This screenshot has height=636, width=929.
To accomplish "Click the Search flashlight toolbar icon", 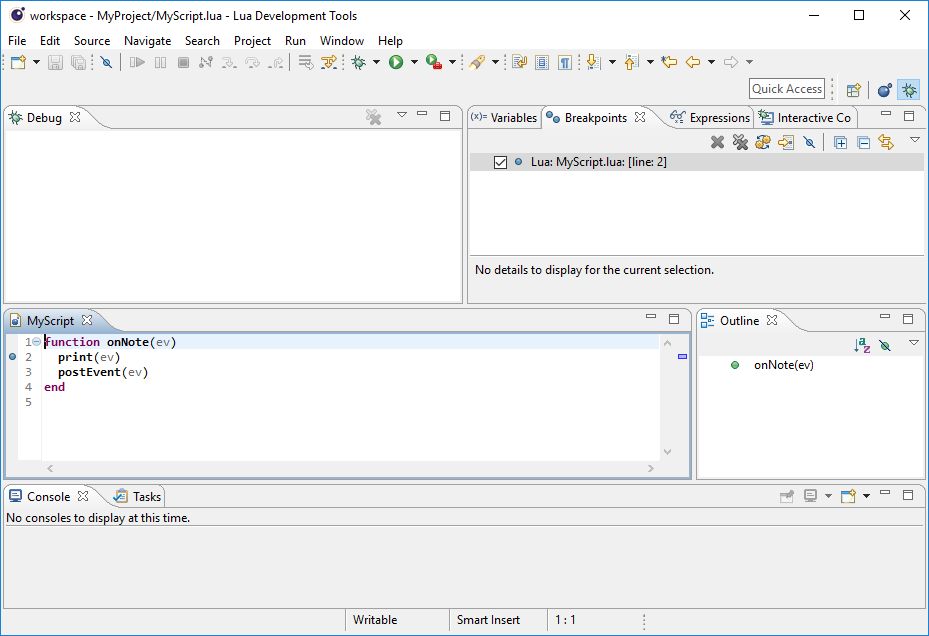I will [x=477, y=62].
